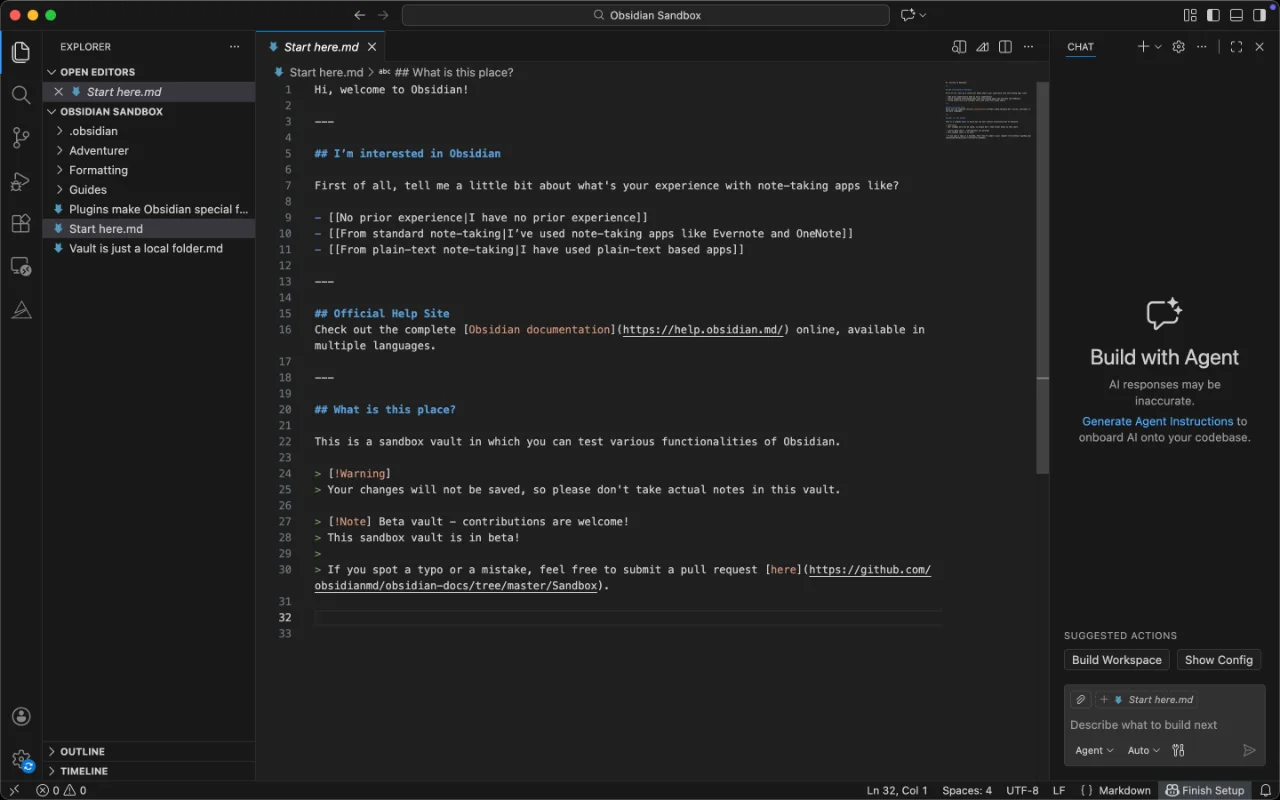Open the Extensions view
Image resolution: width=1280 pixels, height=800 pixels.
21,224
